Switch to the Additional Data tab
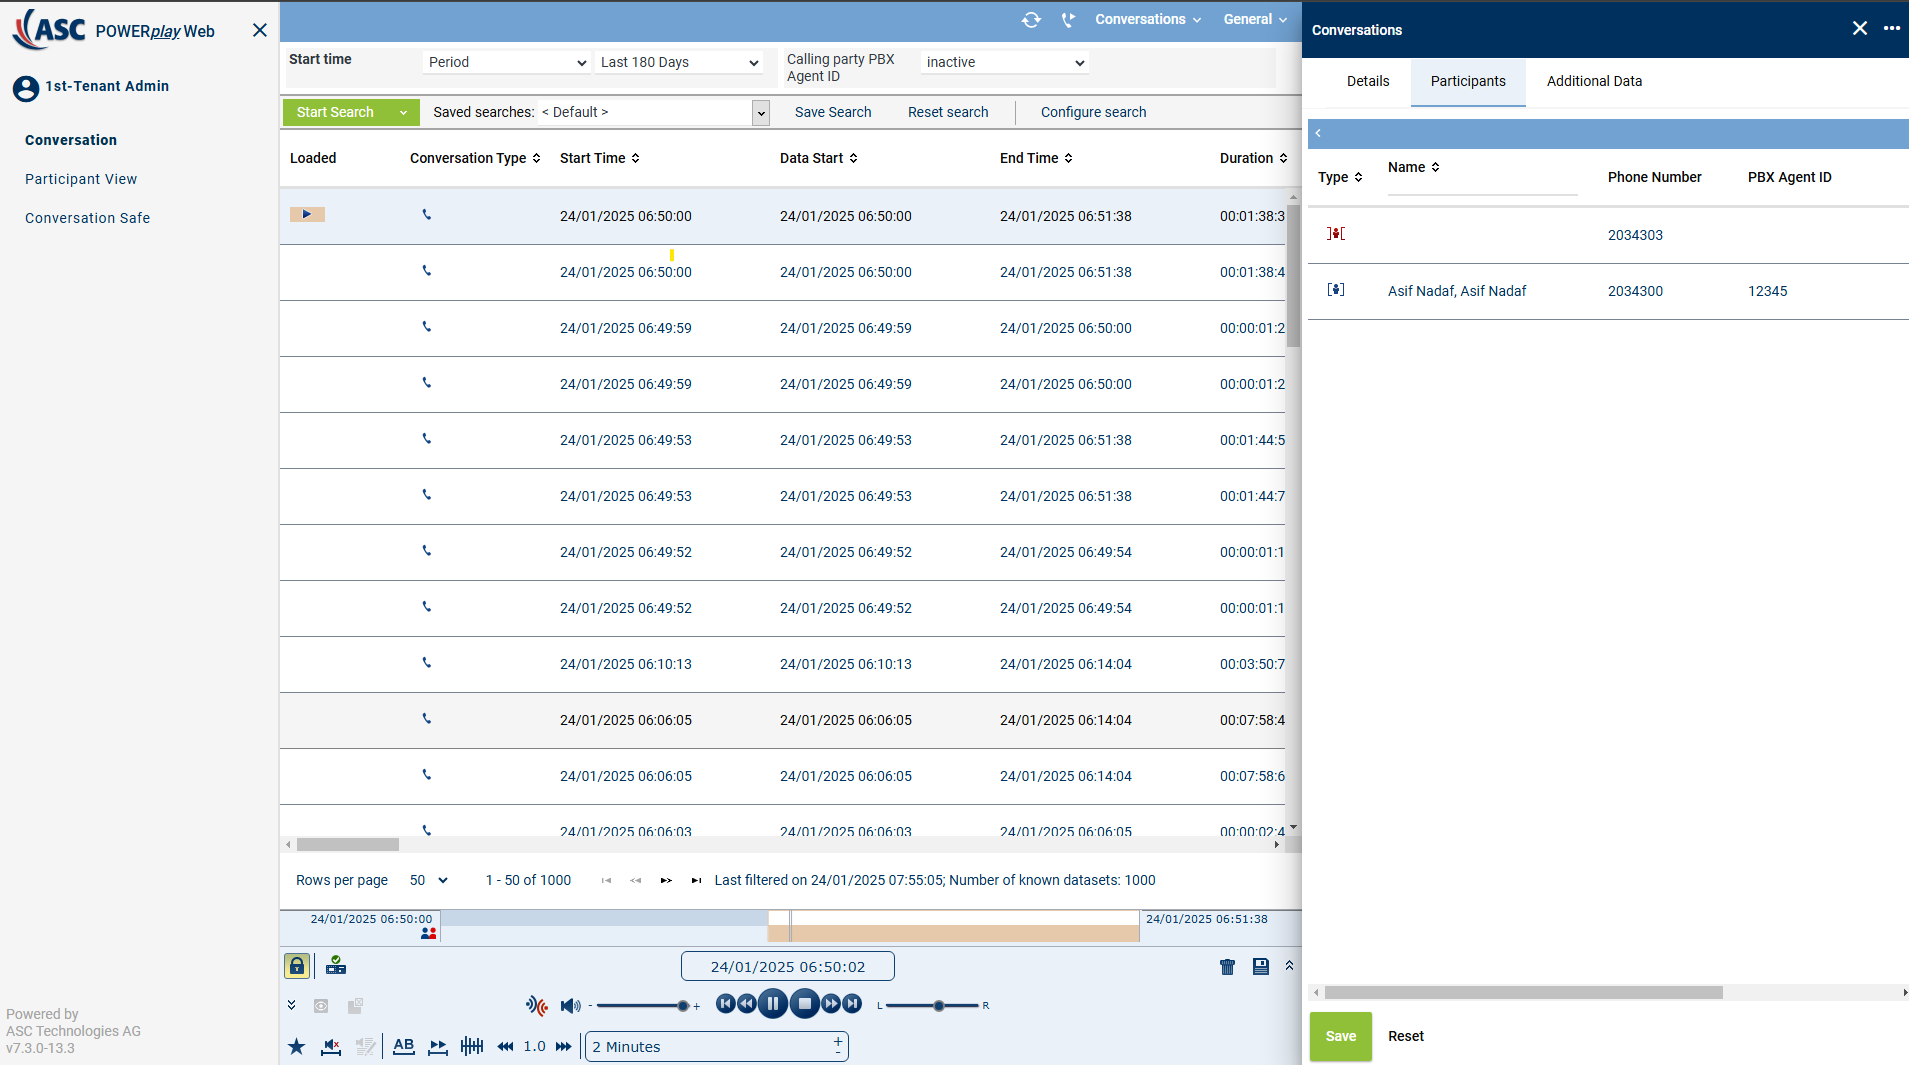Screen dimensions: 1909x1065 pyautogui.click(x=1594, y=81)
